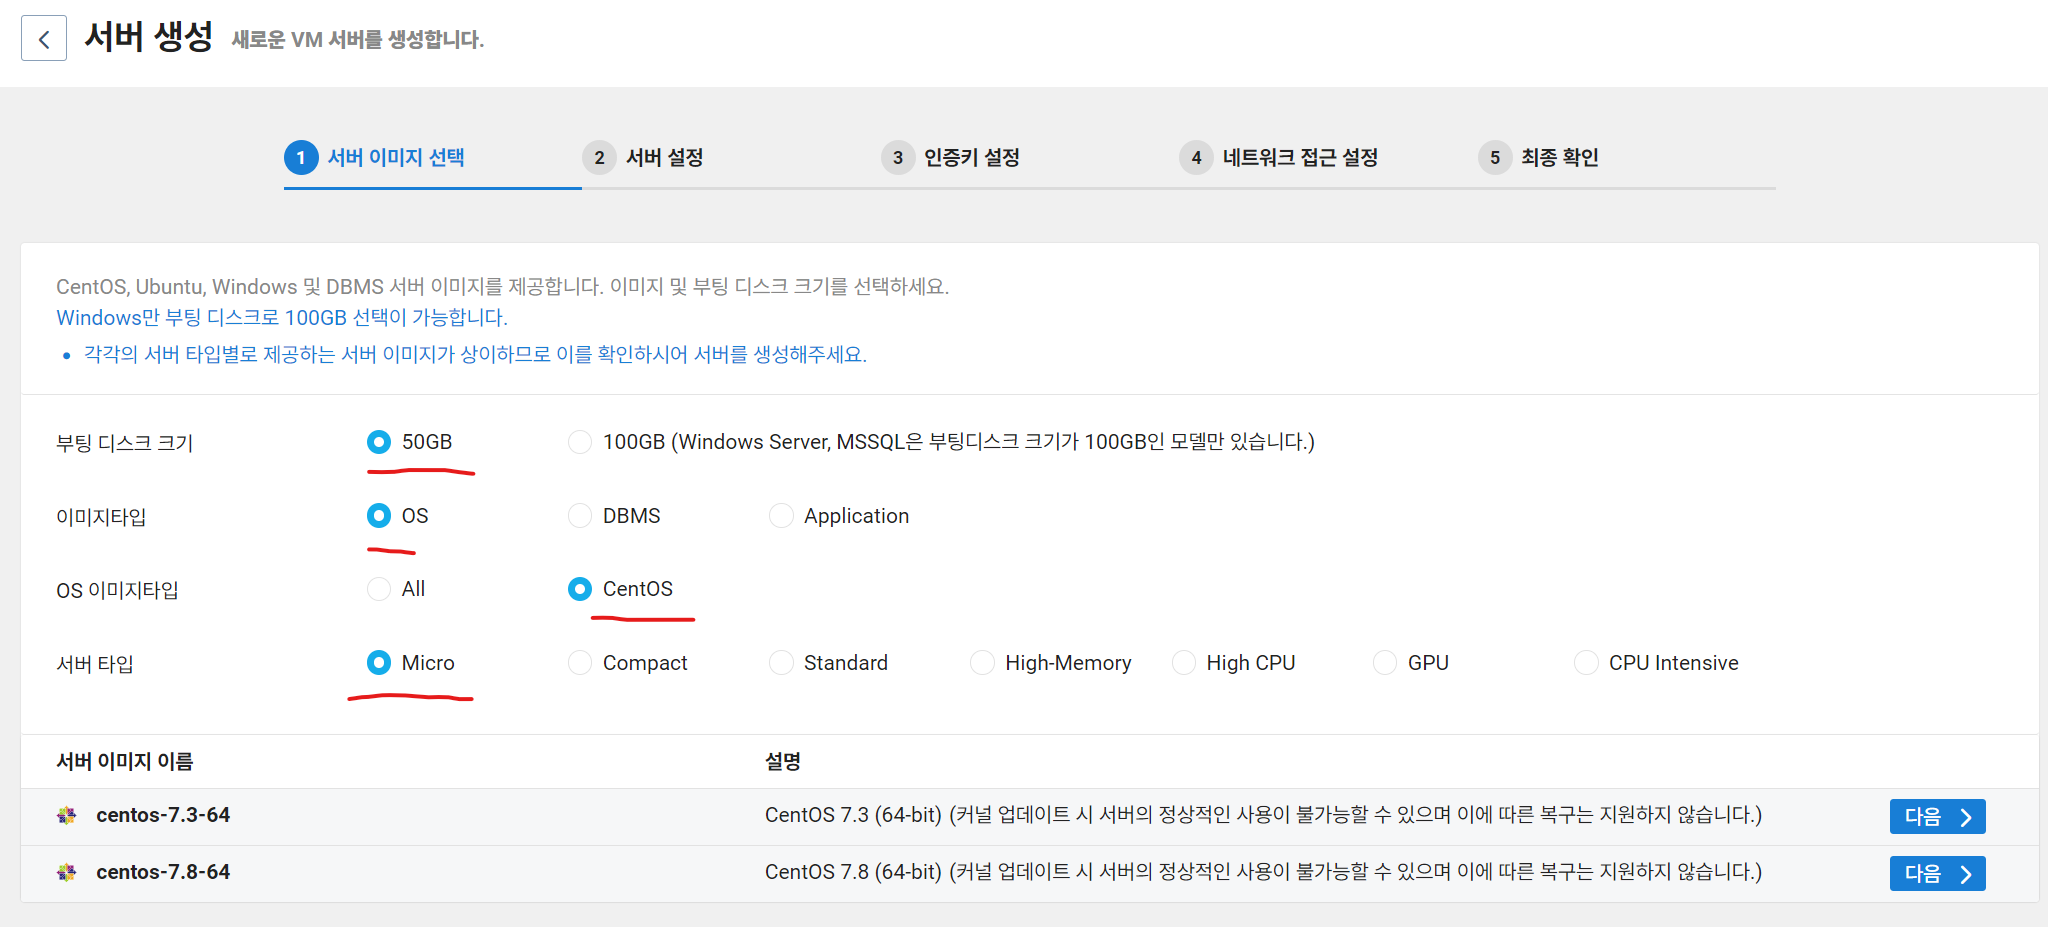Choose Application image type

(781, 516)
